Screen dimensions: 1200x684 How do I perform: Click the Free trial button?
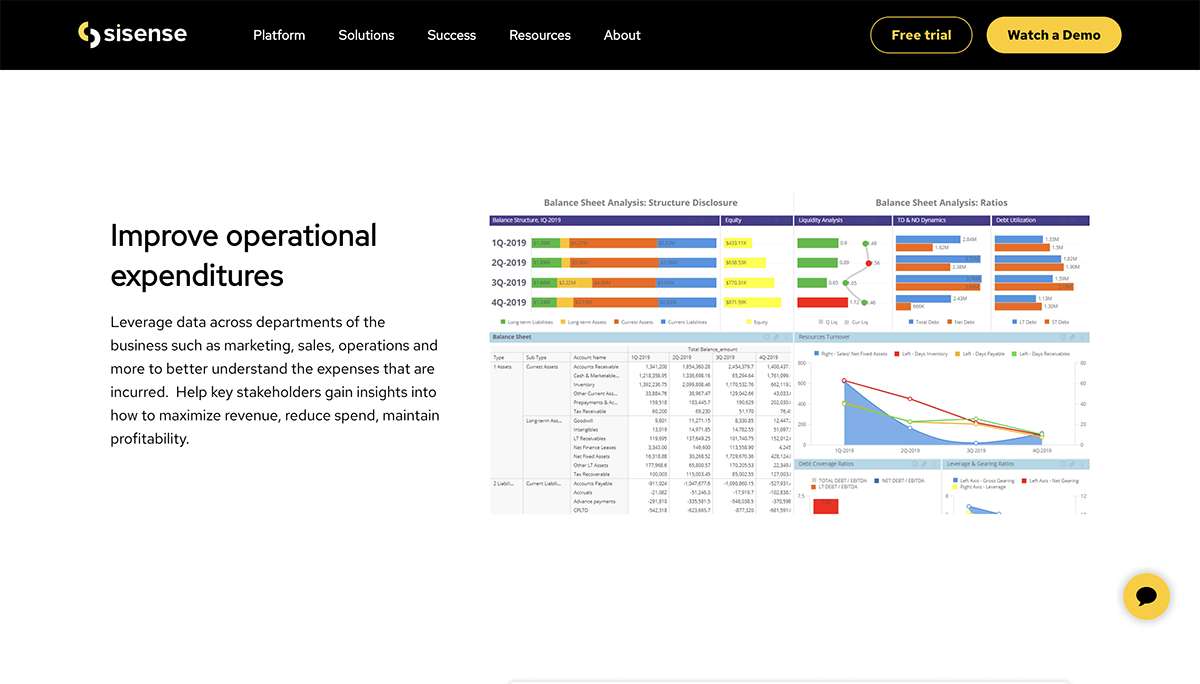point(921,35)
